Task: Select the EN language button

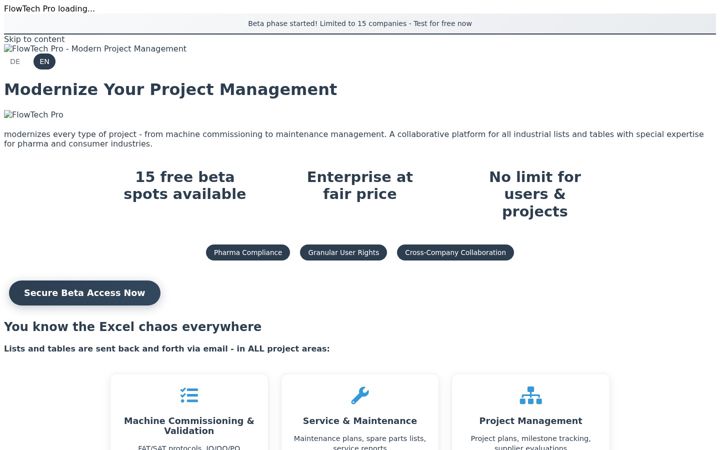Action: 44,62
